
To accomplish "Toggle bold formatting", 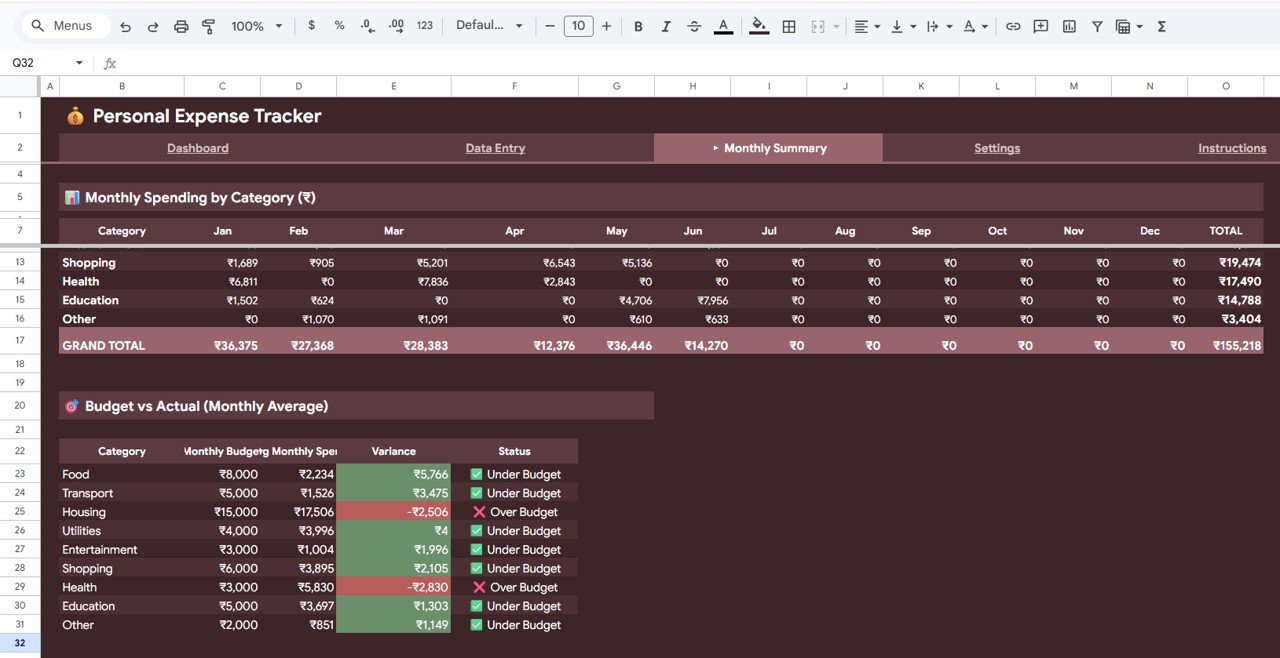I will 638,26.
